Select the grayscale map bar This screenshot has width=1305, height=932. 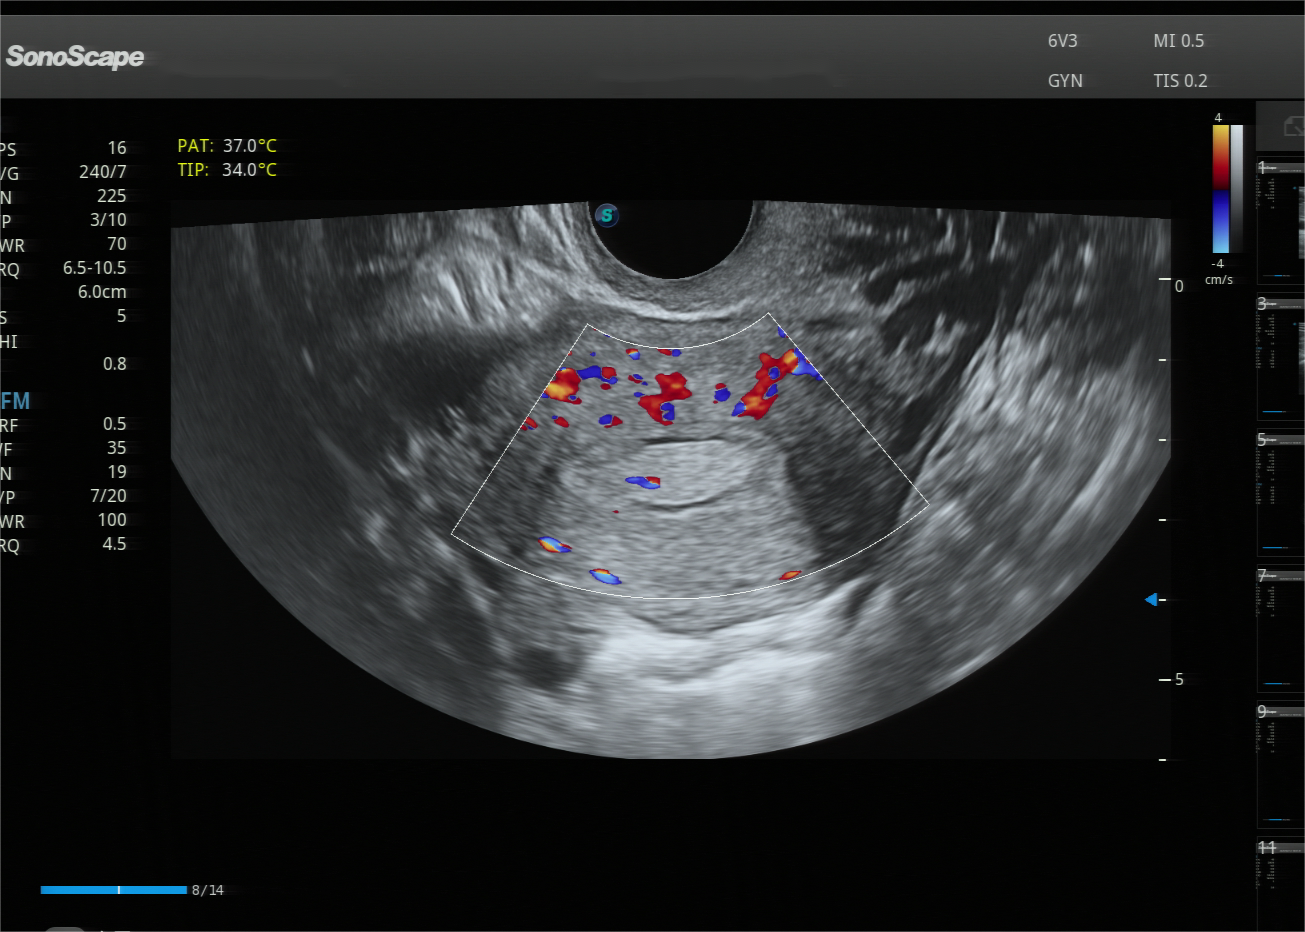(1237, 189)
